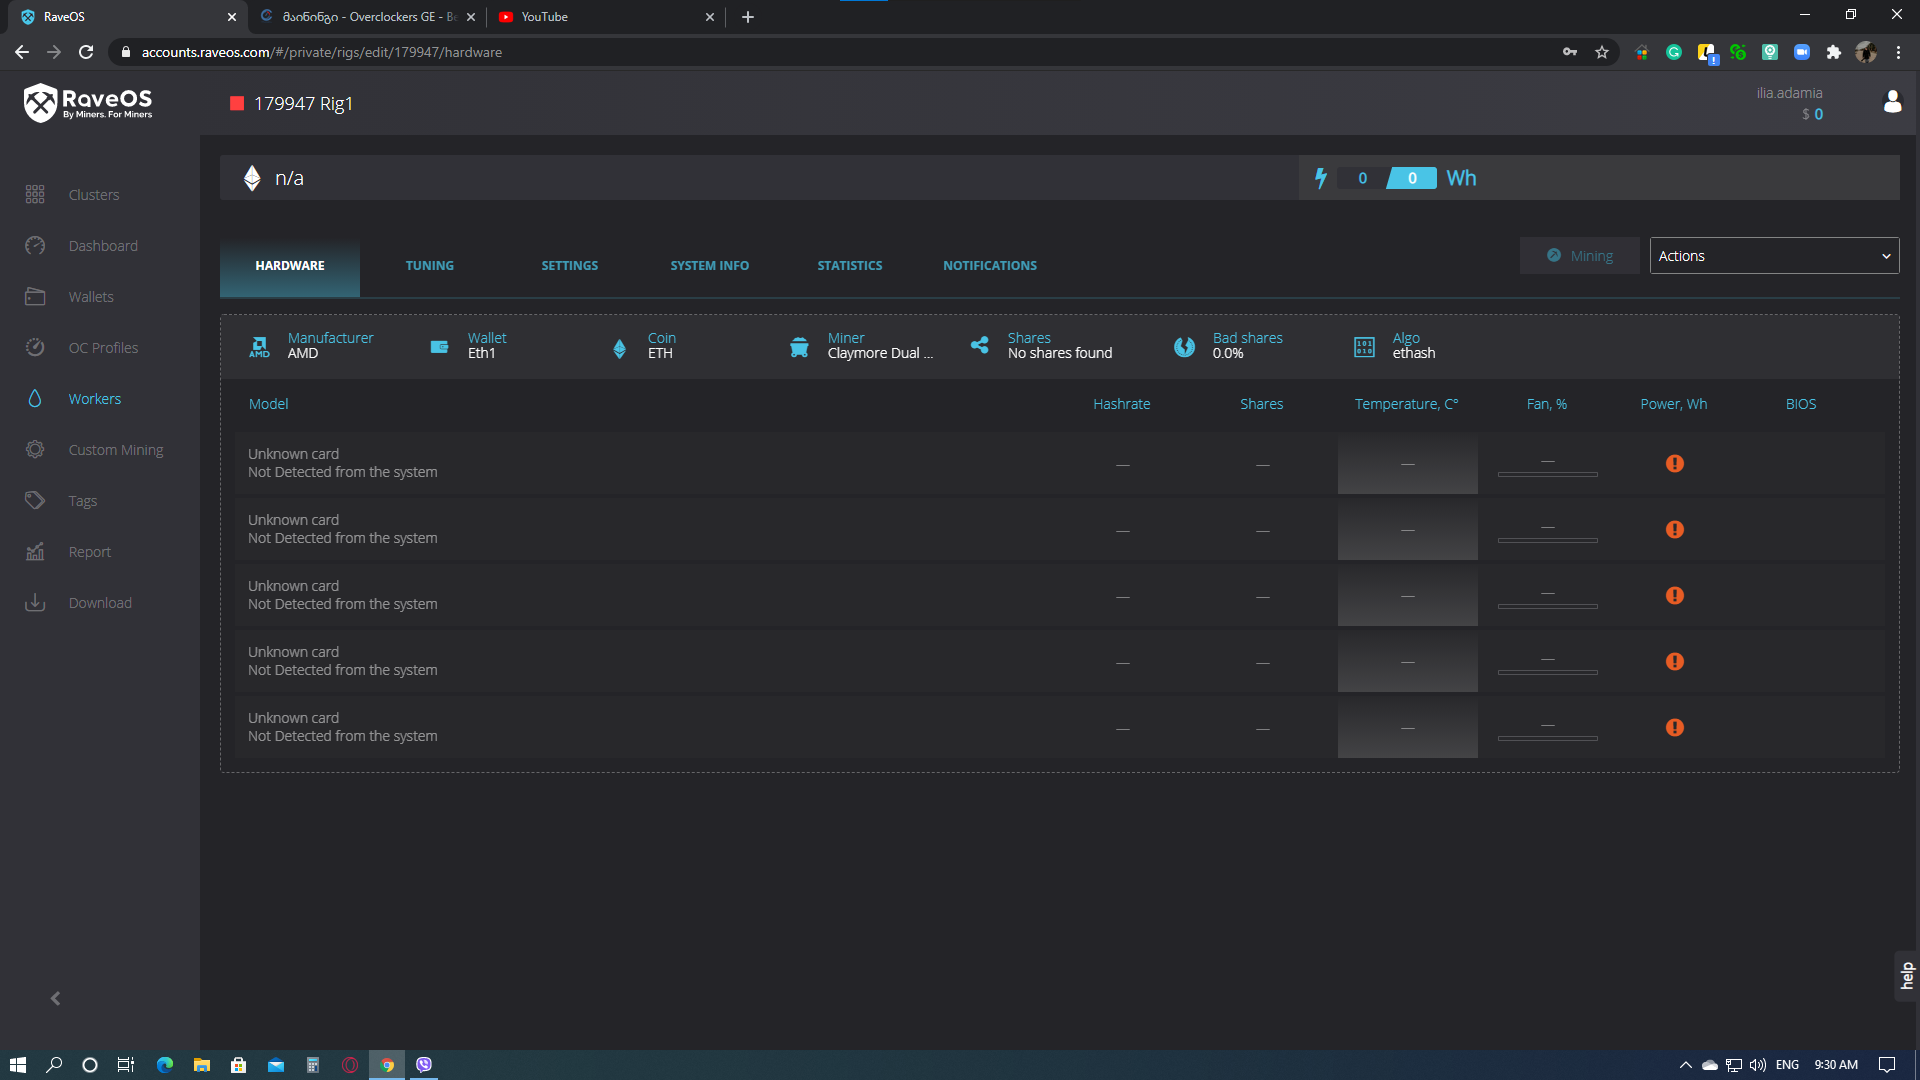This screenshot has height=1080, width=1920.
Task: Open the Windows notification center
Action: point(1887,1065)
